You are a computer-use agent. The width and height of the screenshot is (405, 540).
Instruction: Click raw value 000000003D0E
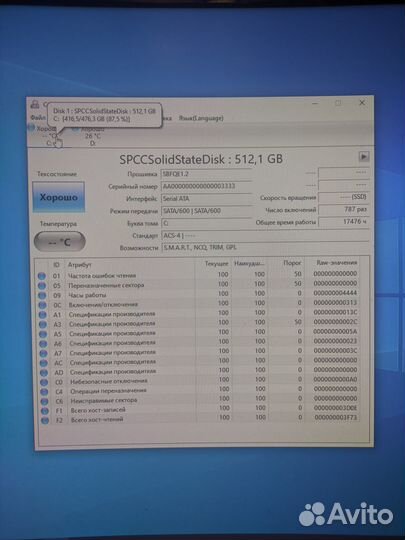336,408
